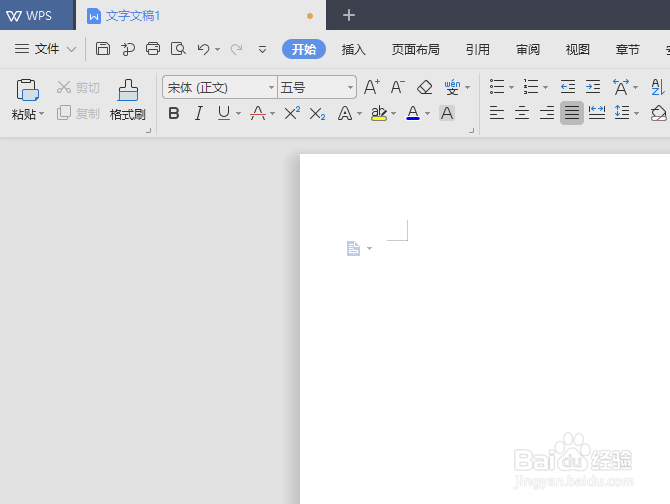
Task: Click the Phonetic Guide (wén) icon
Action: tap(452, 87)
